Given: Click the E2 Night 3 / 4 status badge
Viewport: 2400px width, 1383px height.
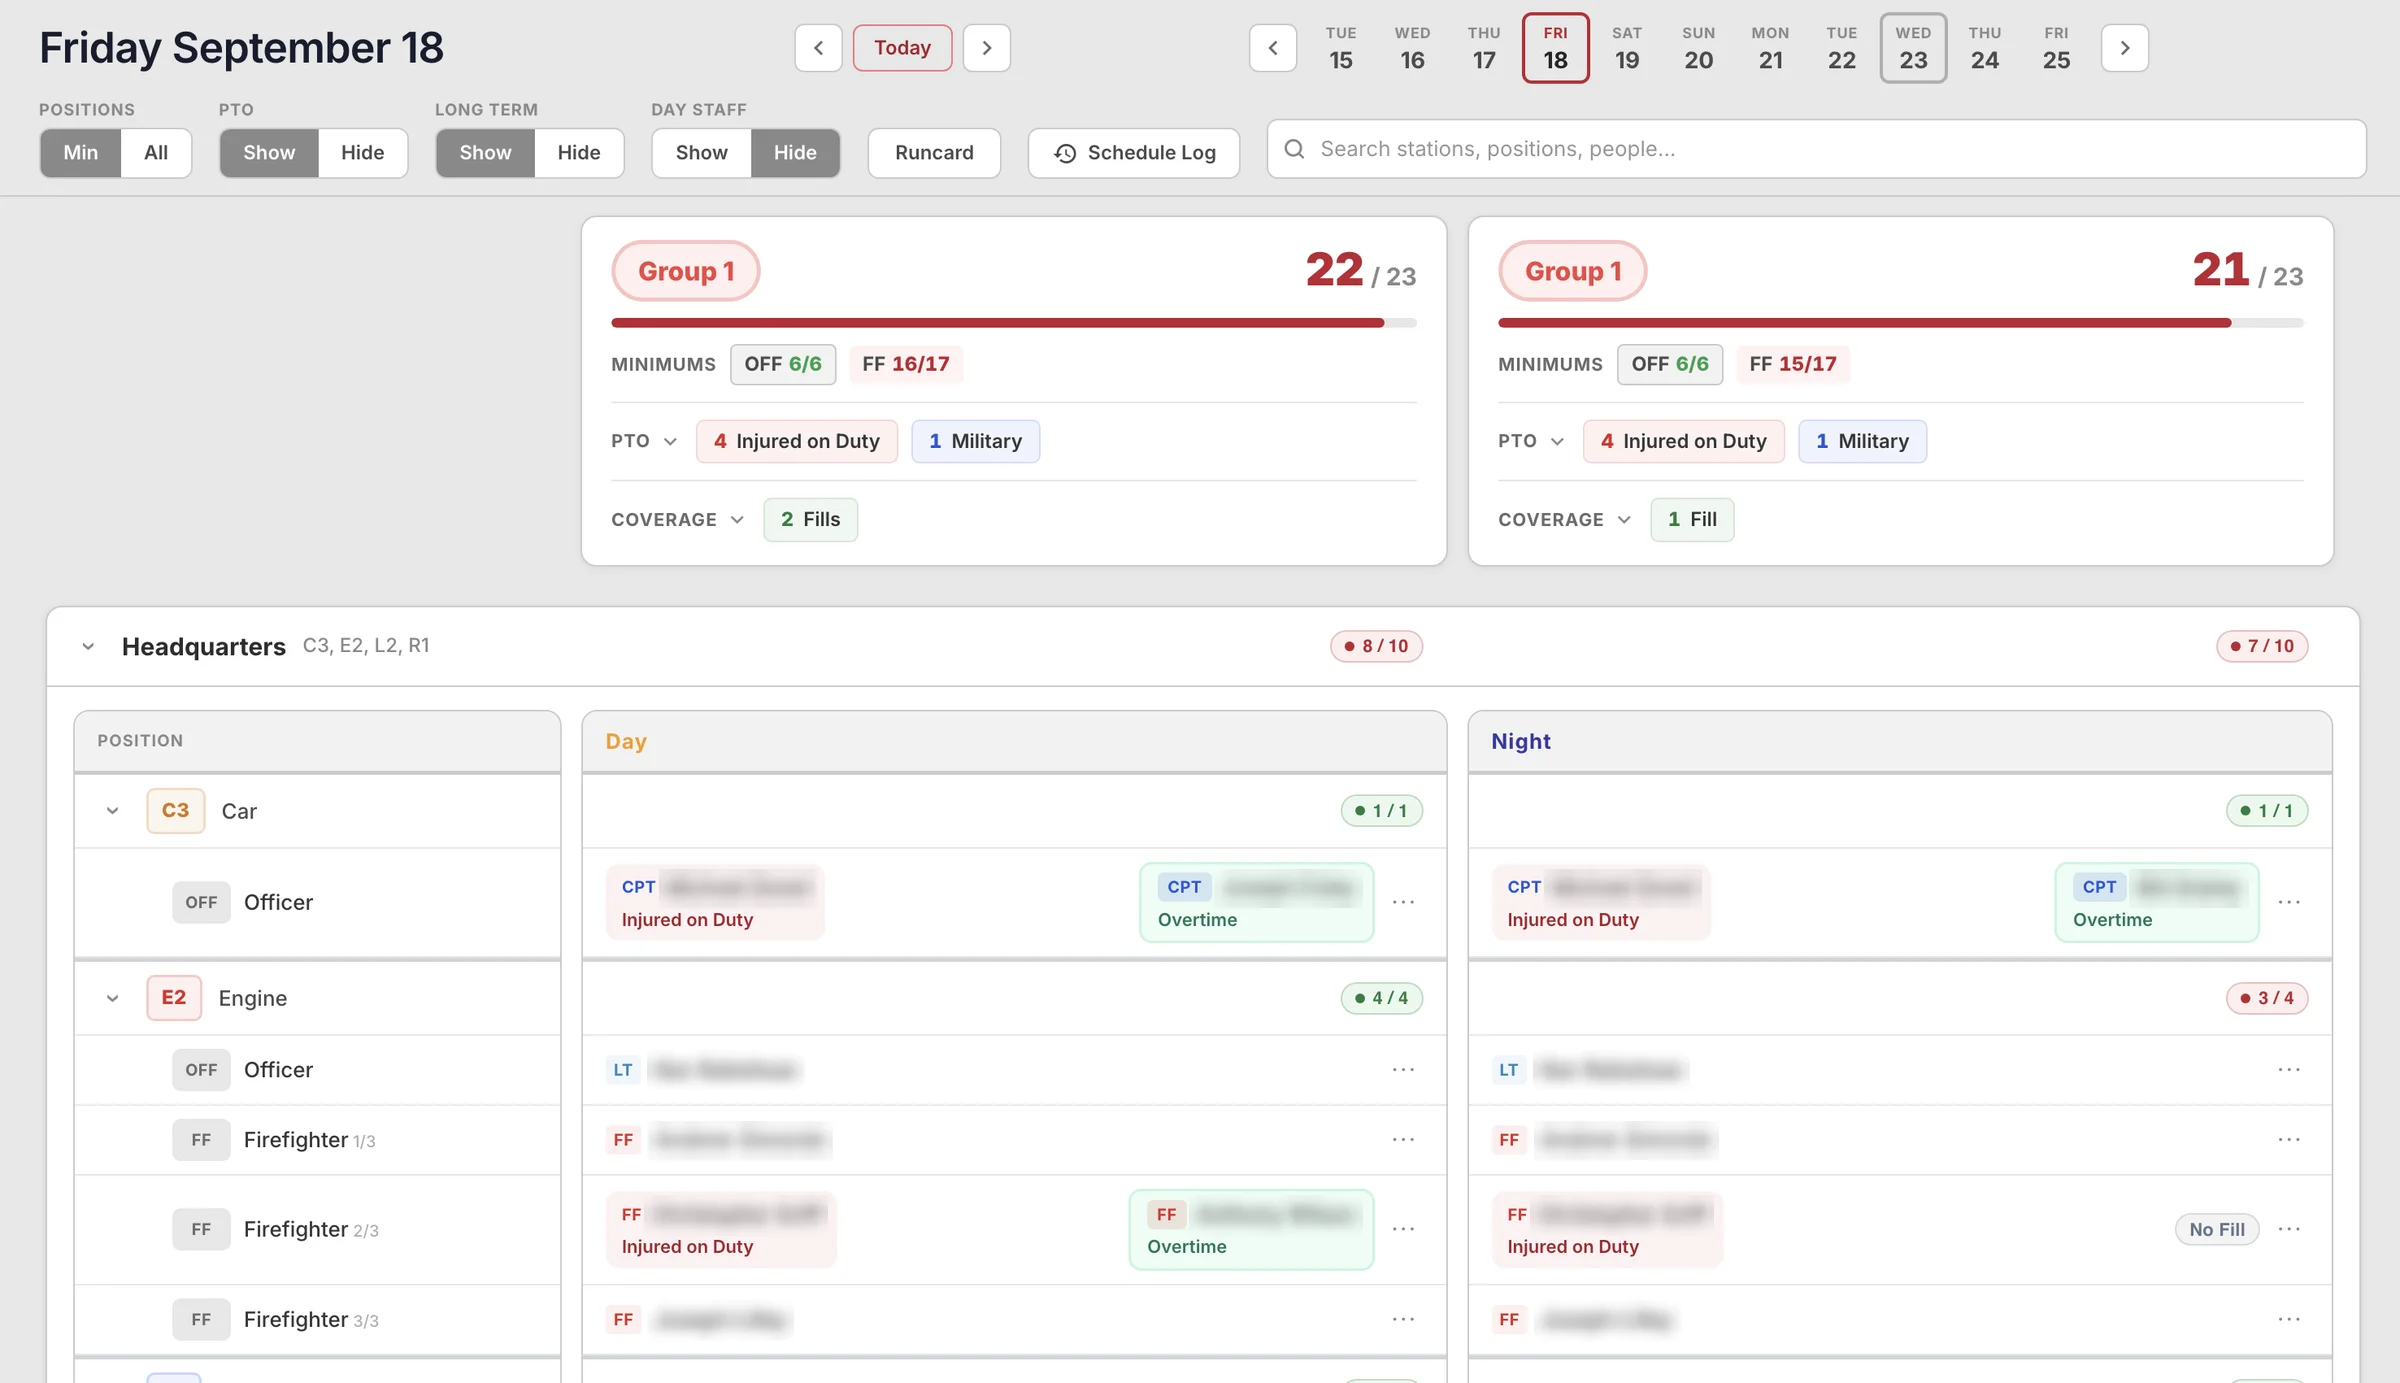Looking at the screenshot, I should (2267, 998).
